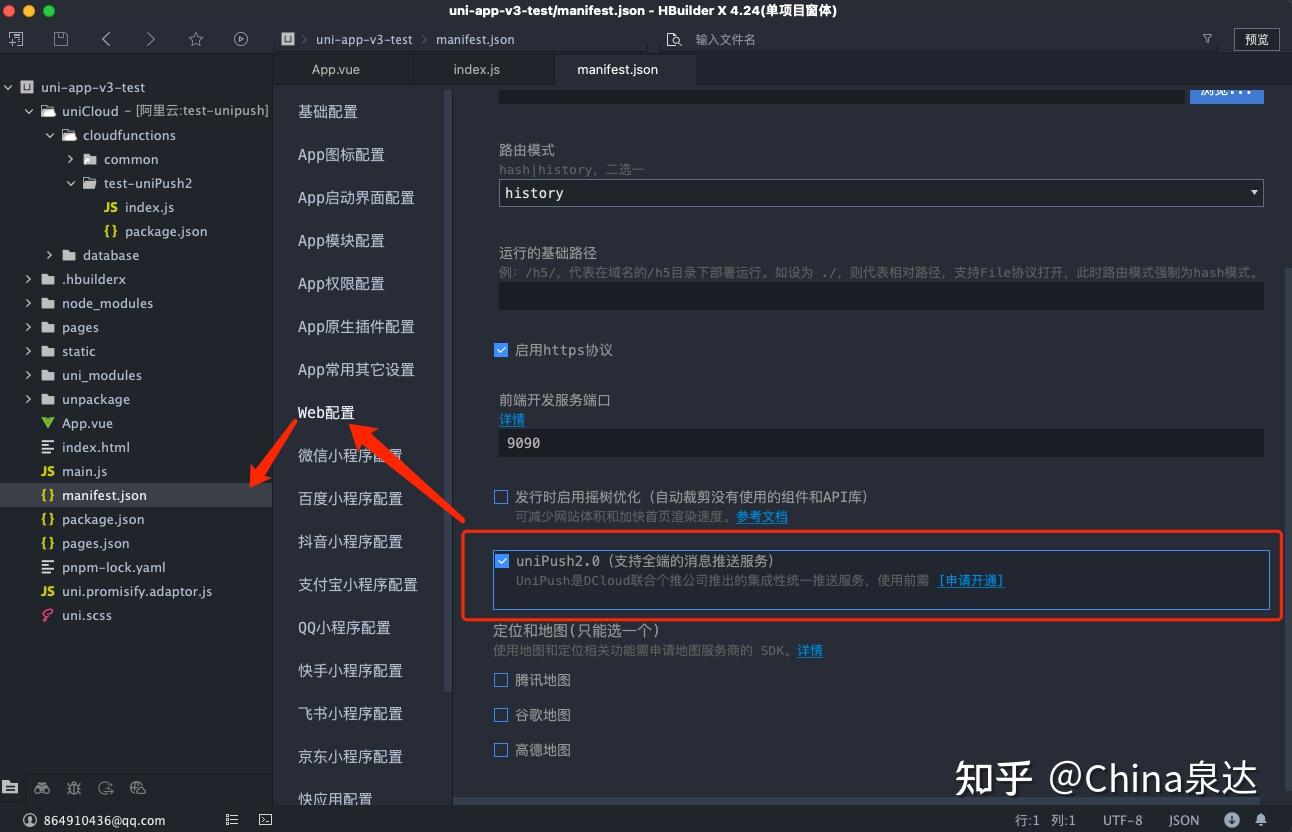Save the file using the save icon
1292x832 pixels.
(61, 39)
